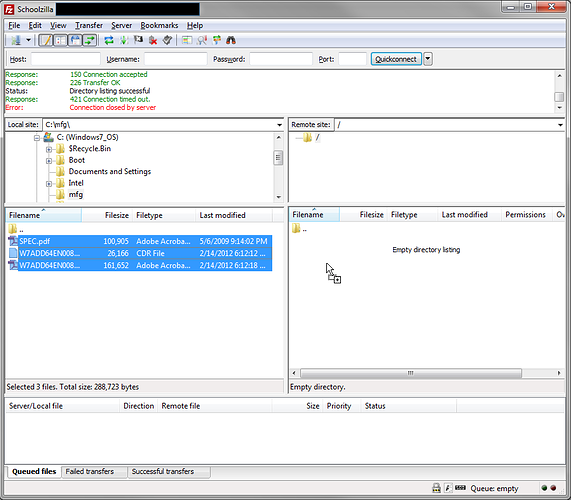
Task: Switch to Failed transfers tab
Action: coord(94,472)
